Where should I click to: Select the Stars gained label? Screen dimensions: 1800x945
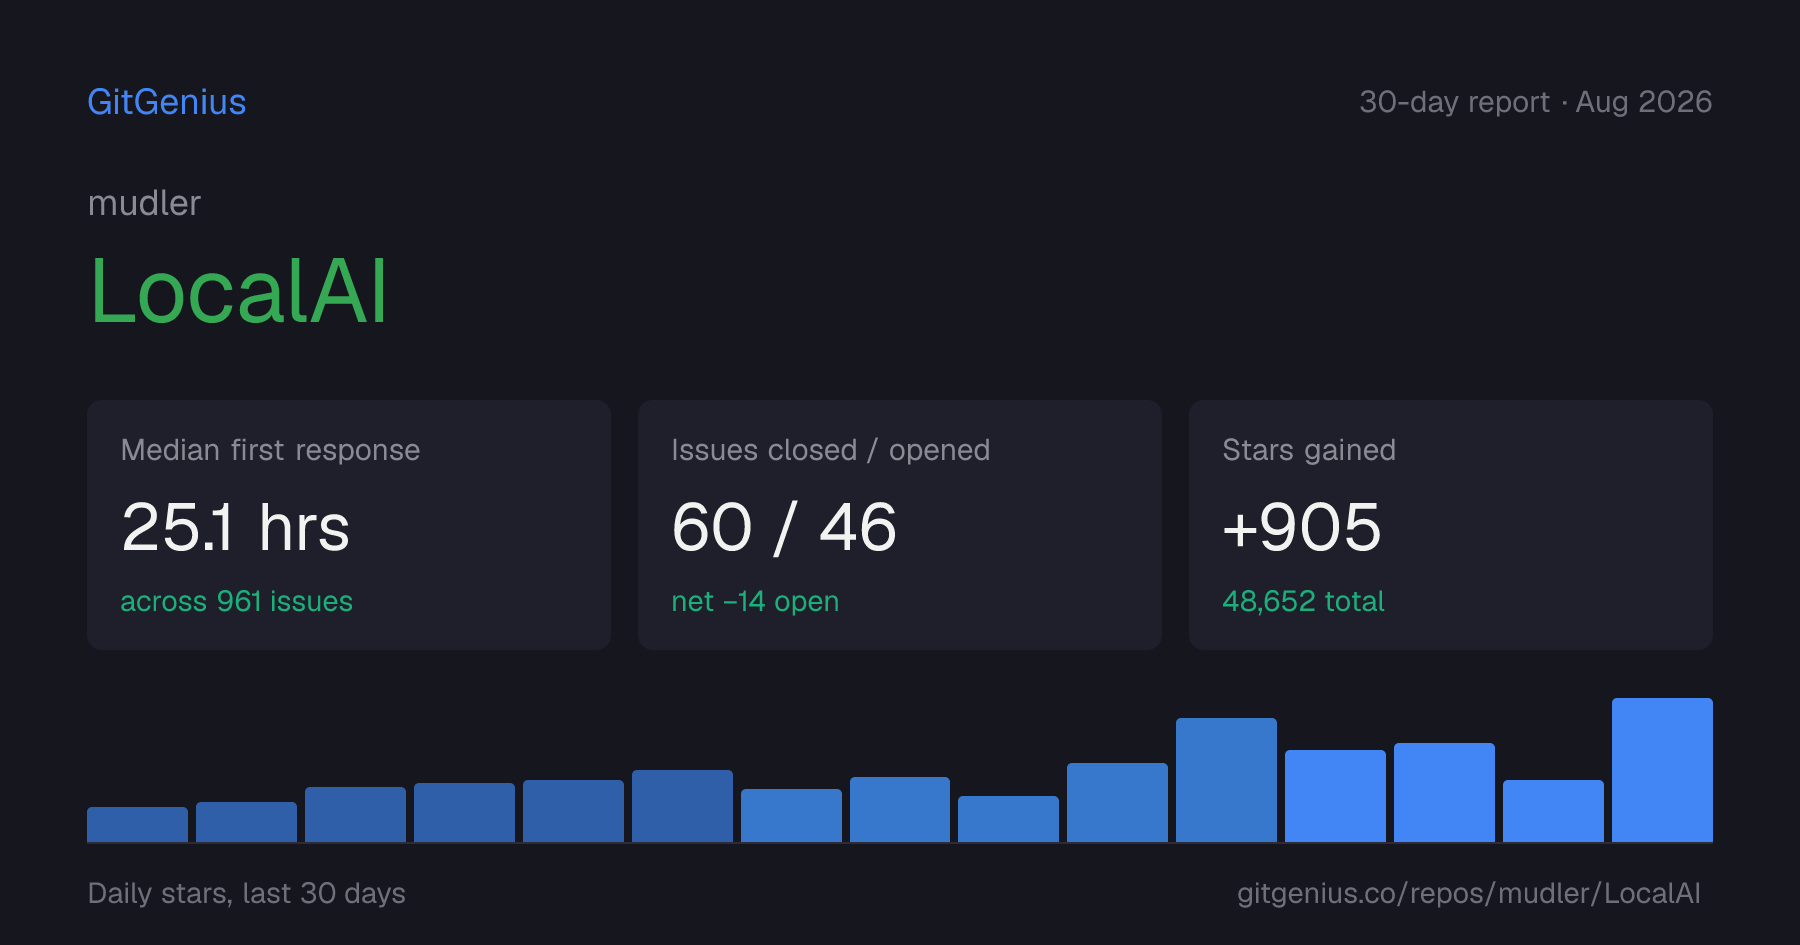coord(1309,450)
